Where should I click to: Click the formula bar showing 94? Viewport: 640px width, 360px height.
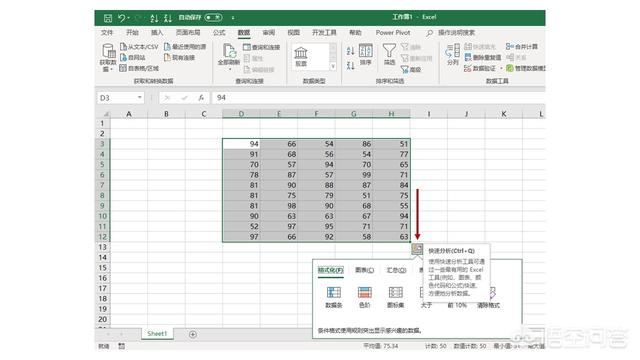[x=379, y=98]
